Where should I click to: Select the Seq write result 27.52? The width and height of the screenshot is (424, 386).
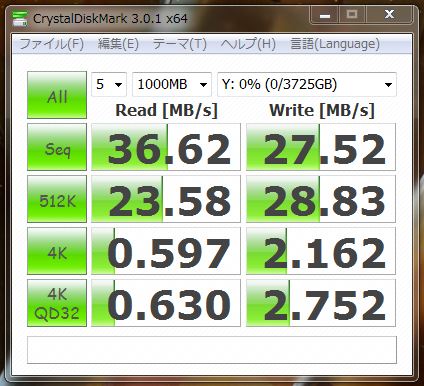pos(321,147)
